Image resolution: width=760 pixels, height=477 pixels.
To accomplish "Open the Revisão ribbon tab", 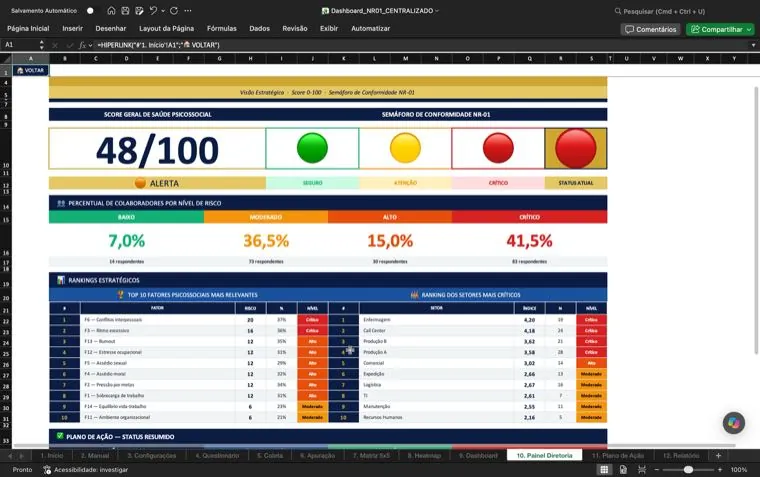I will (295, 29).
